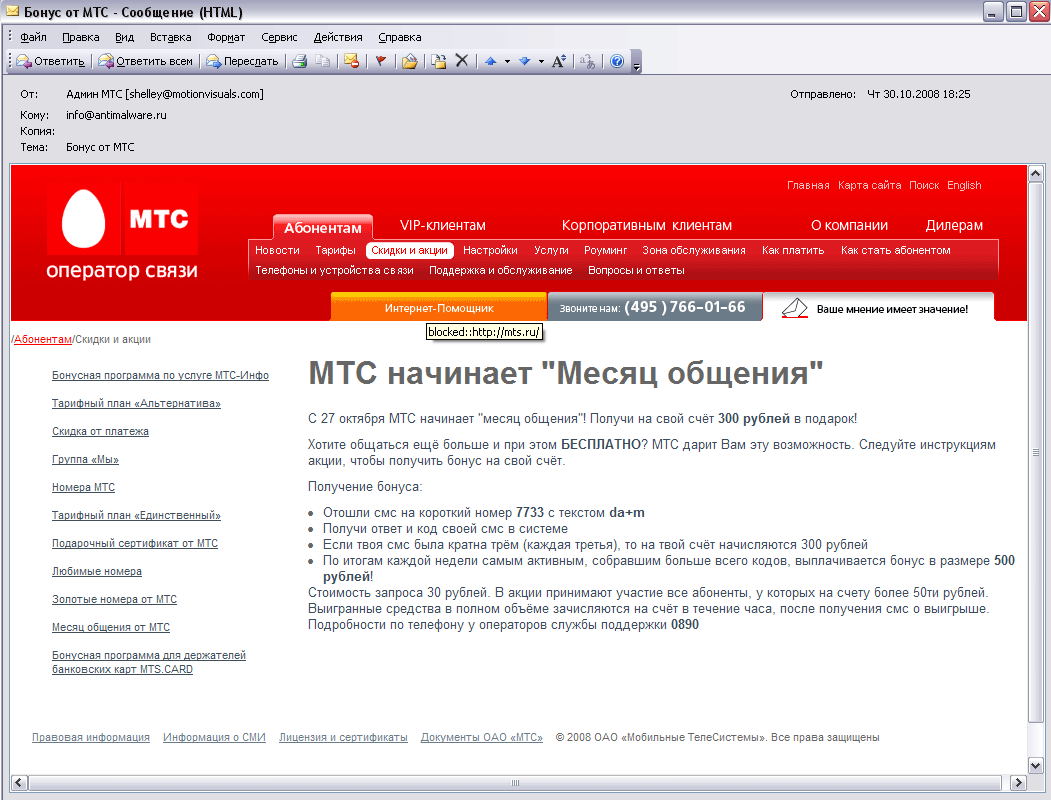Click the font size (A) icon
The height and width of the screenshot is (800, 1051).
(559, 61)
